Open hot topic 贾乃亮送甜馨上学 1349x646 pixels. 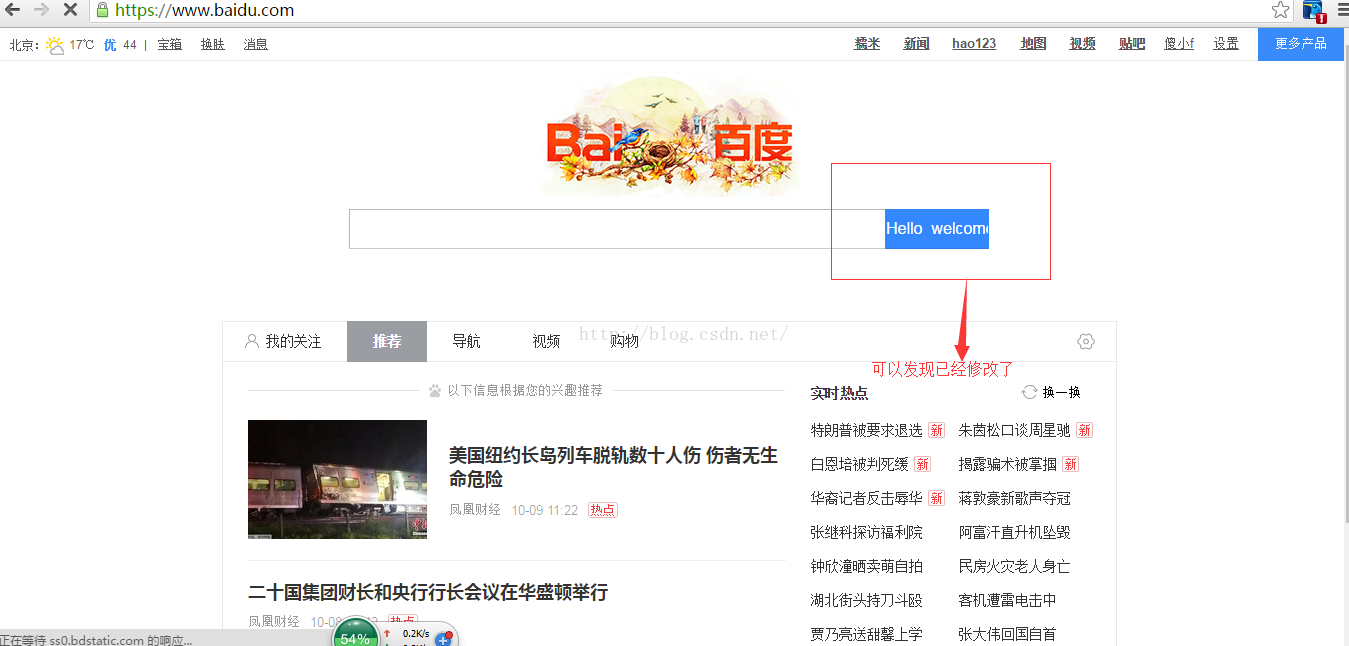(x=866, y=634)
